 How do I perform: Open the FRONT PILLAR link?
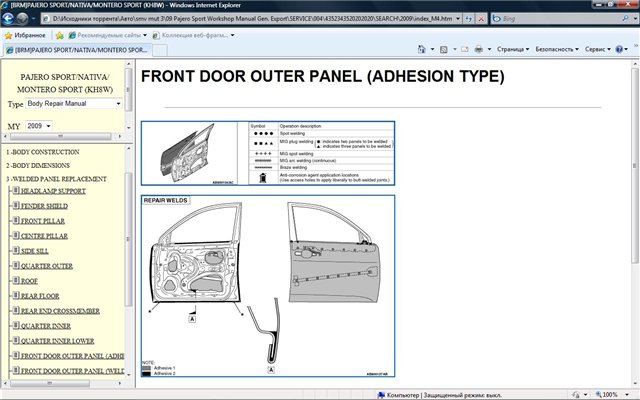click(x=42, y=221)
